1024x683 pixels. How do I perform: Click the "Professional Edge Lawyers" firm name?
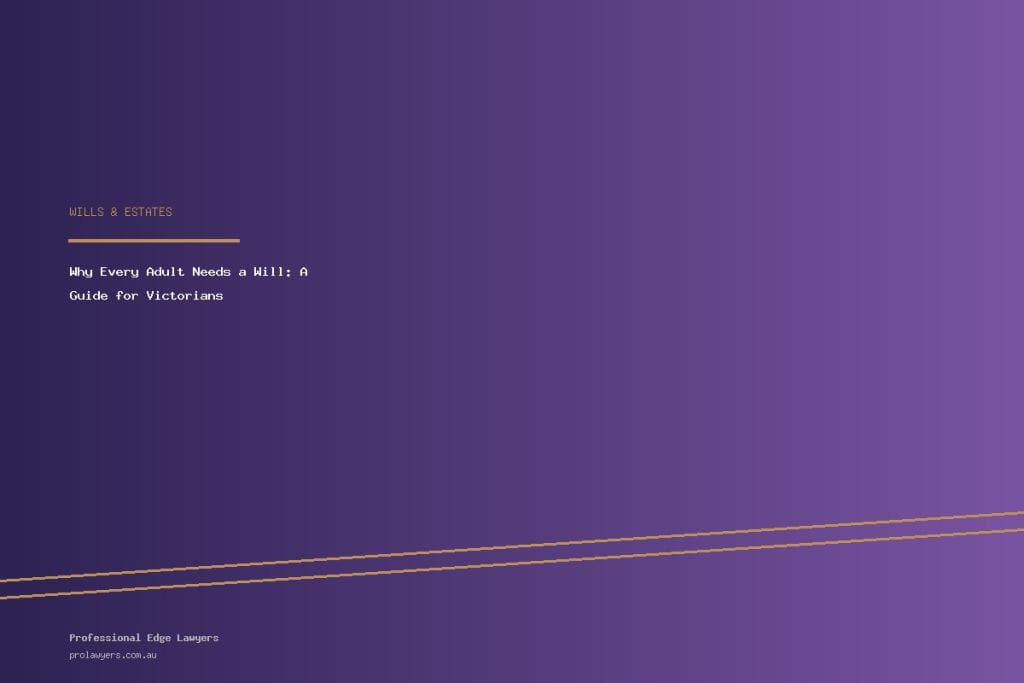point(143,638)
